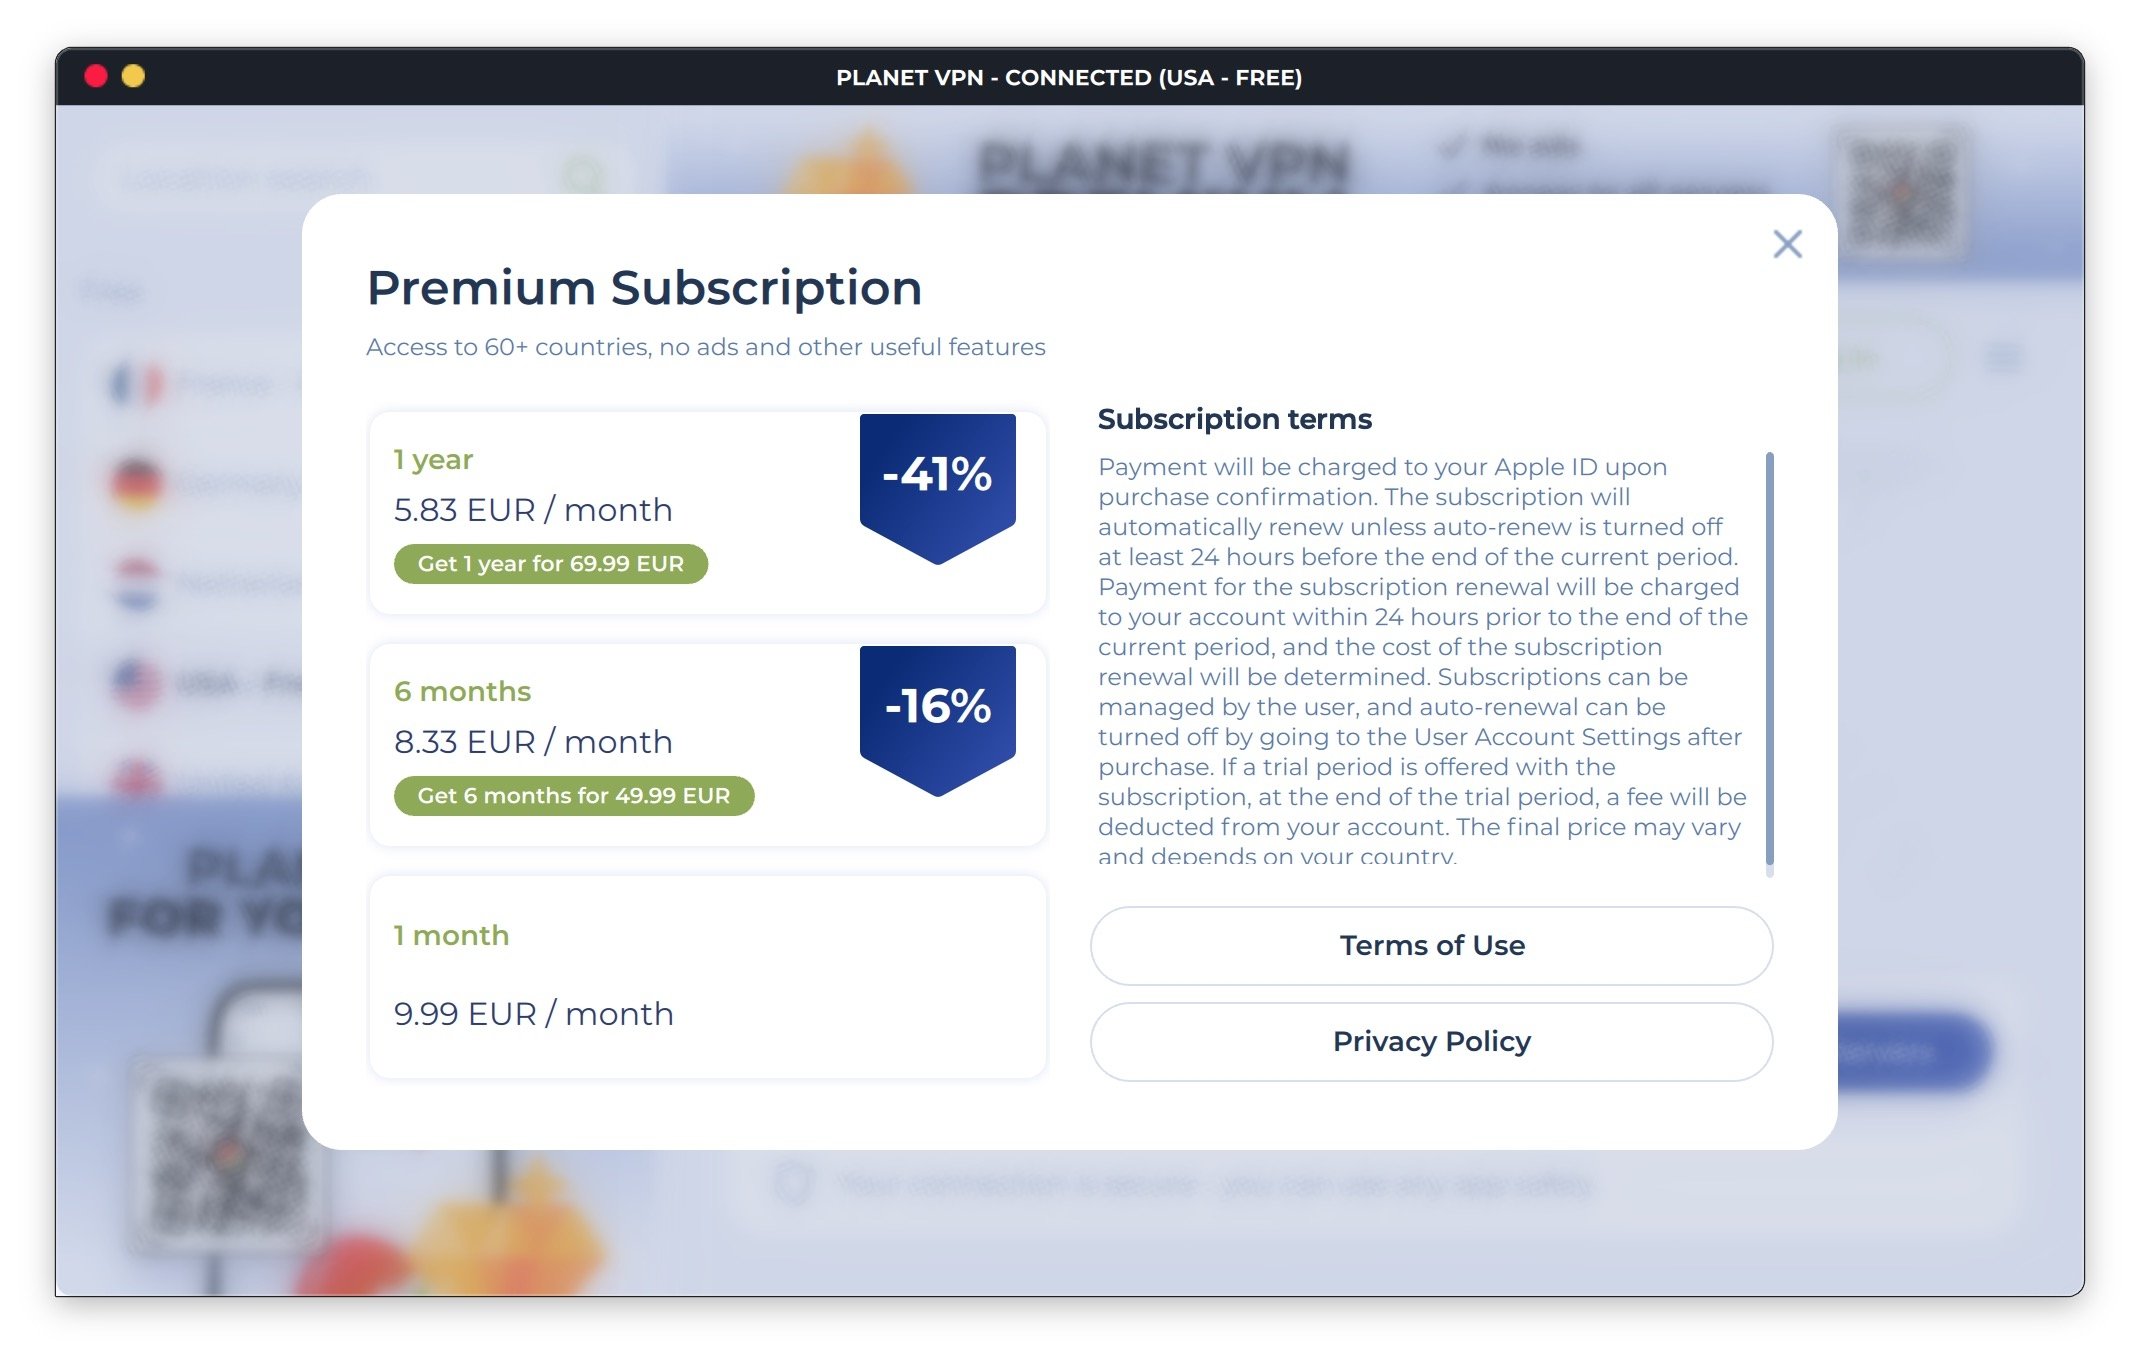Click the blurred QR code at bottom left
The height and width of the screenshot is (1360, 2140).
(x=225, y=1150)
